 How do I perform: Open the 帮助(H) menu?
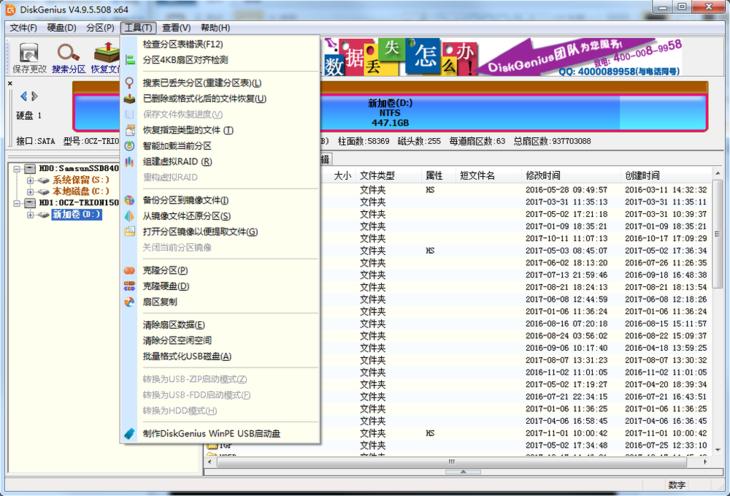pyautogui.click(x=215, y=28)
